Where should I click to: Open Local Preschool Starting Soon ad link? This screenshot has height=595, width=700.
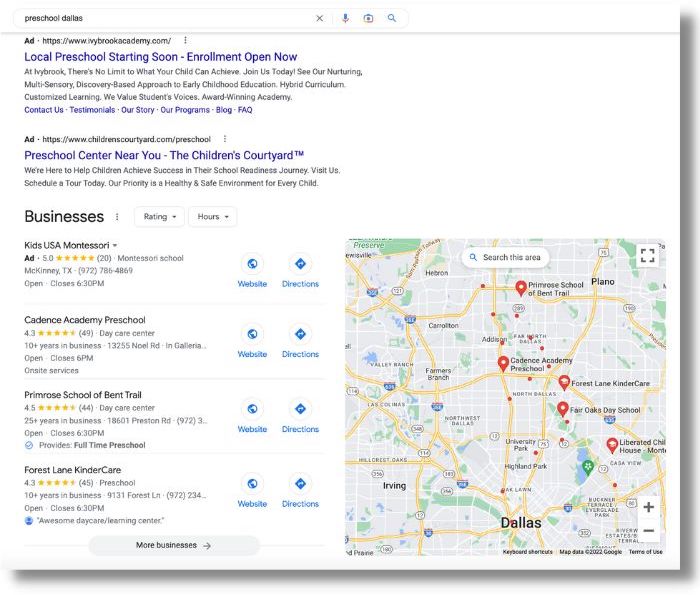[x=161, y=57]
